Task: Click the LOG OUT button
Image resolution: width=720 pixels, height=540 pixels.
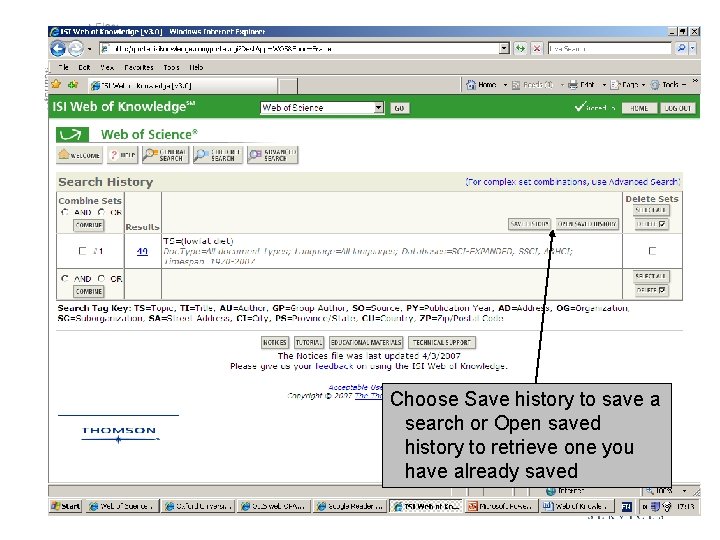Action: click(x=677, y=108)
